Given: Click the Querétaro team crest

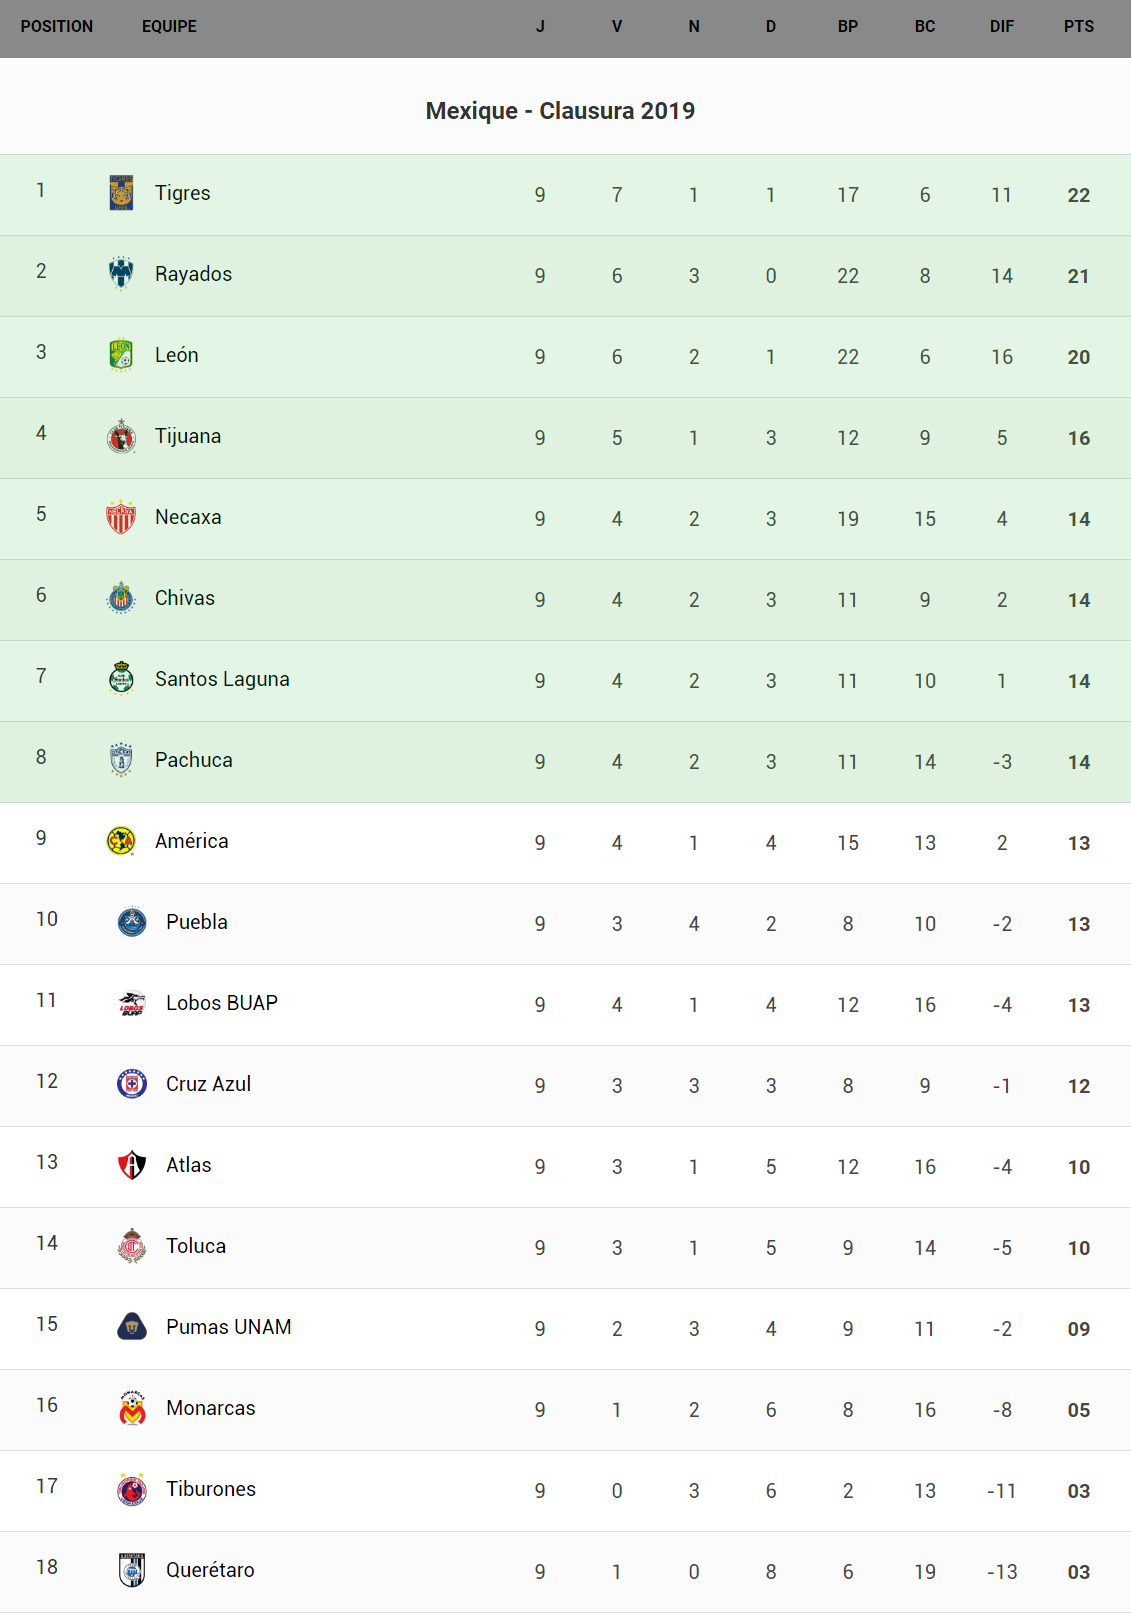Looking at the screenshot, I should click(132, 1570).
